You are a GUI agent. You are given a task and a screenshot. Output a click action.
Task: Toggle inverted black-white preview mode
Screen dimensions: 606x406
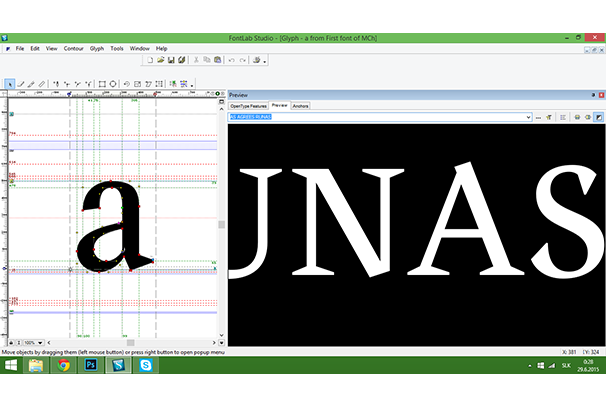(x=598, y=117)
